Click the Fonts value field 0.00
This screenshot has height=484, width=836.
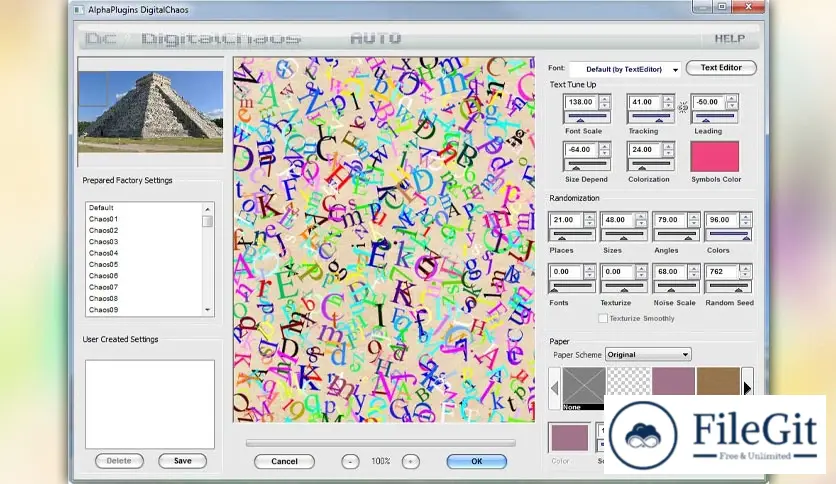tap(566, 271)
